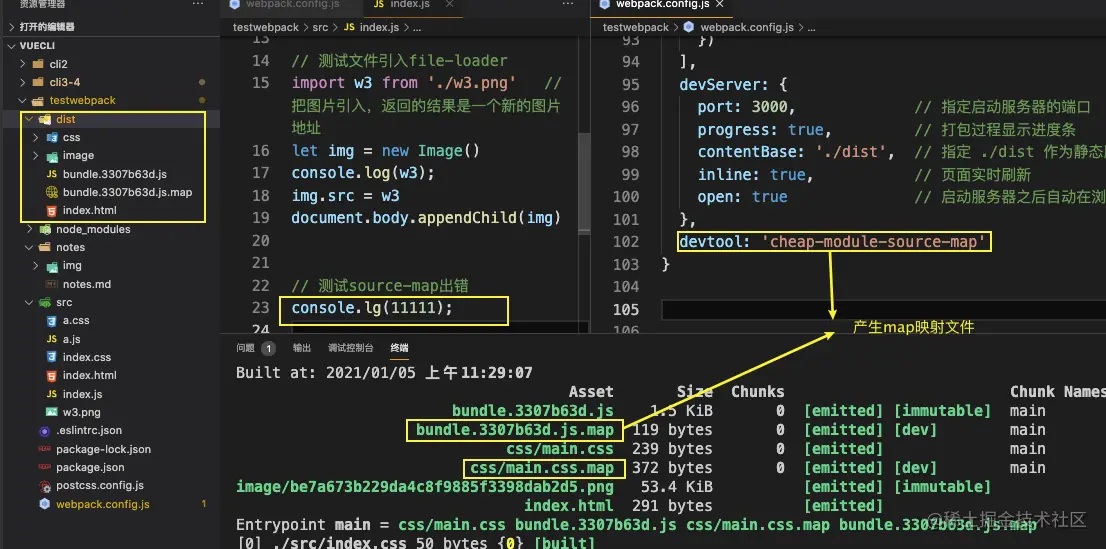Expand the node_modules folder
Screen dimensions: 1106x549
pos(29,229)
